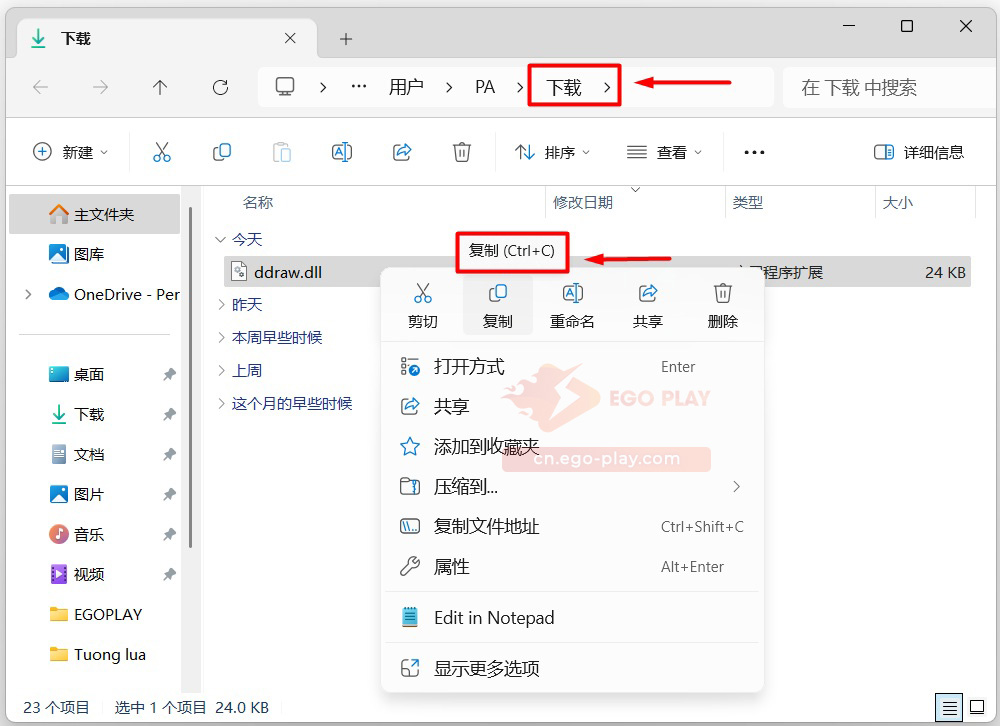Image resolution: width=1000 pixels, height=726 pixels.
Task: Click the Share icon in the toolbar
Action: [x=402, y=152]
